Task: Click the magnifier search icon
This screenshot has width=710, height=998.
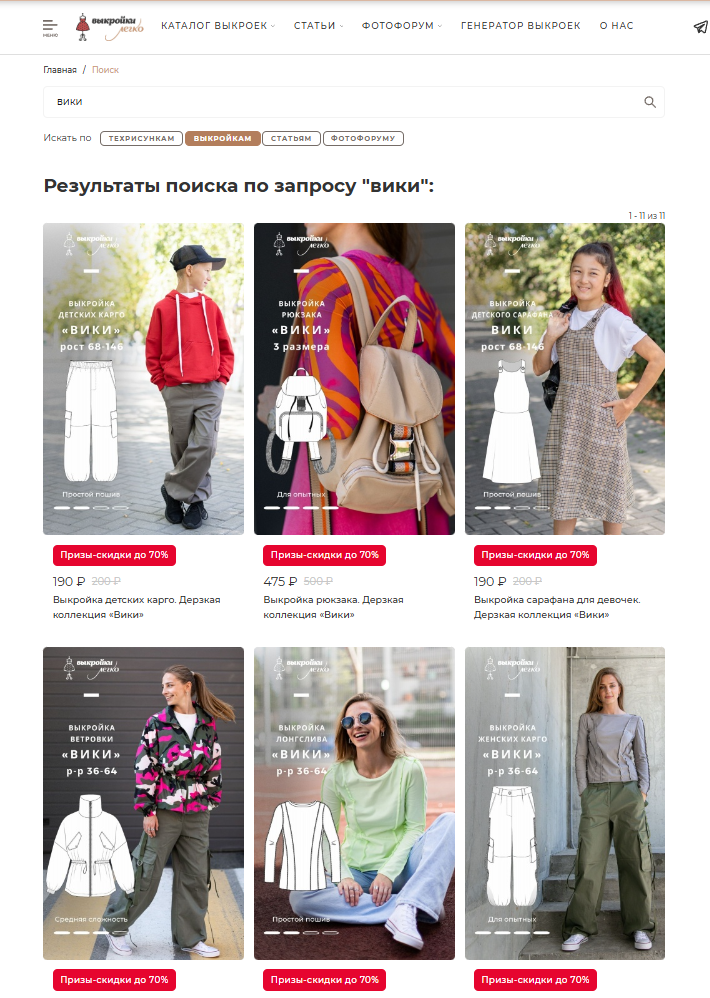Action: pos(650,102)
